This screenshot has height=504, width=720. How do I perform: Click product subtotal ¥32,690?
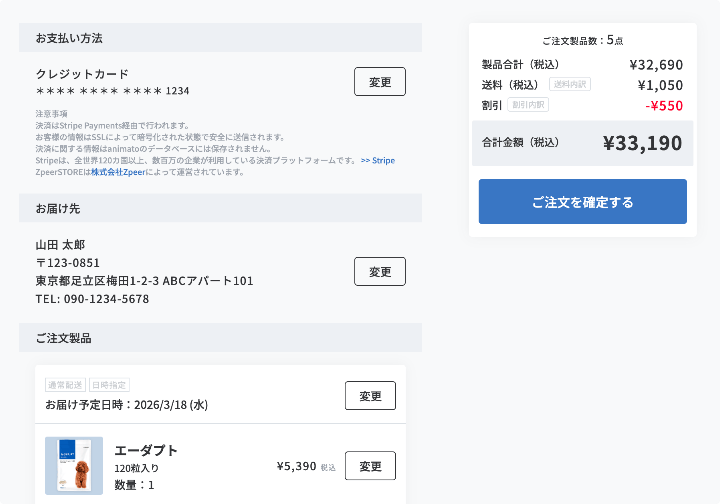(x=656, y=65)
